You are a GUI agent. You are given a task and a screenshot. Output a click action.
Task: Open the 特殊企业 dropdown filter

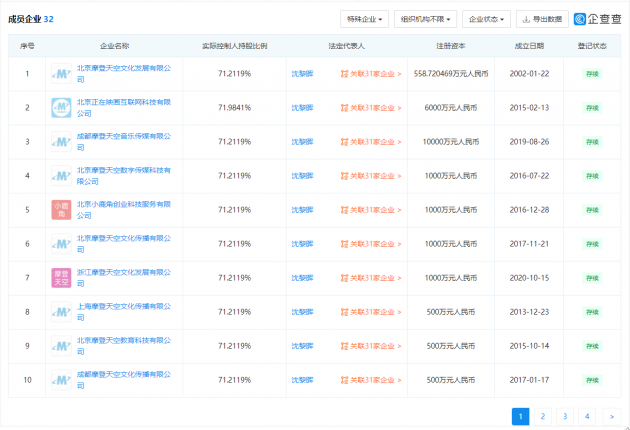point(364,19)
